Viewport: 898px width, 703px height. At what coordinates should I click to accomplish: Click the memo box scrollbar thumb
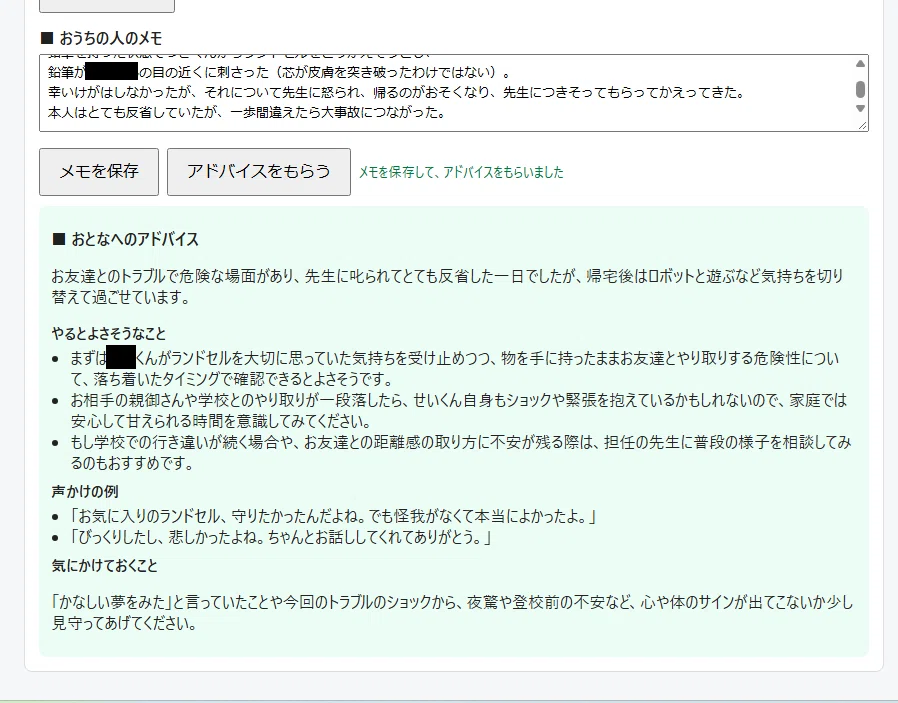point(860,89)
